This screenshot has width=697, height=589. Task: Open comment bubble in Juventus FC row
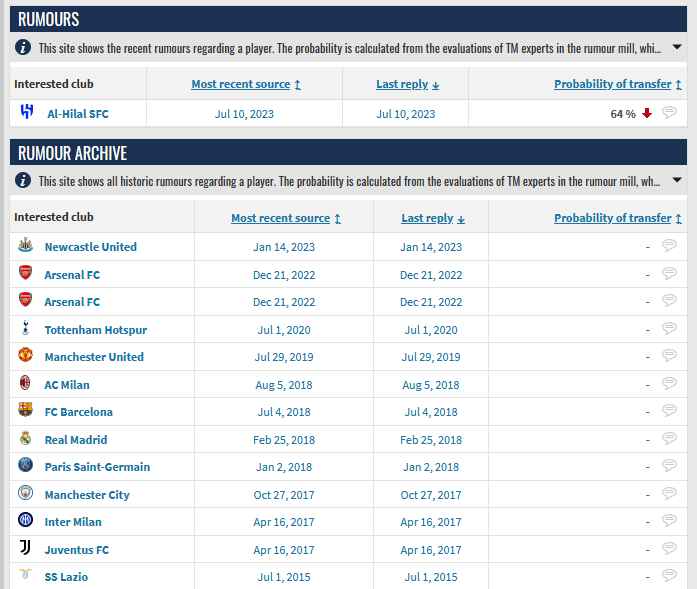tap(669, 549)
